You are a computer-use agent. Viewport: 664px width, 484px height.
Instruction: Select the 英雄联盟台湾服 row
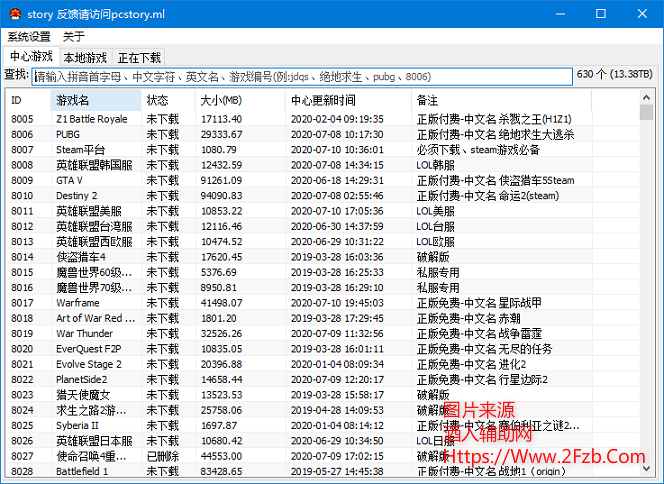323,226
